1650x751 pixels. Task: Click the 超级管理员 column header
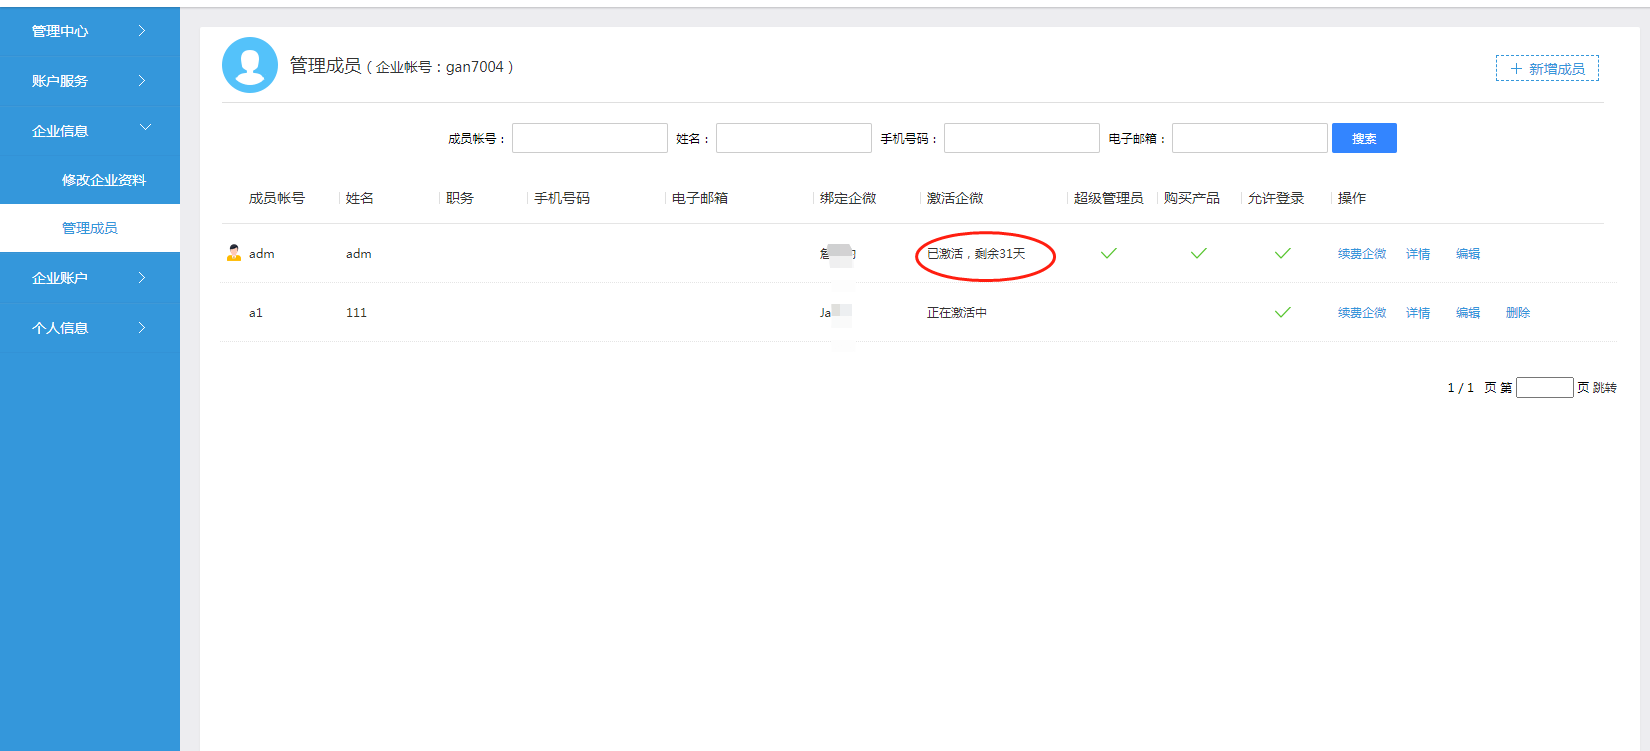point(1109,198)
